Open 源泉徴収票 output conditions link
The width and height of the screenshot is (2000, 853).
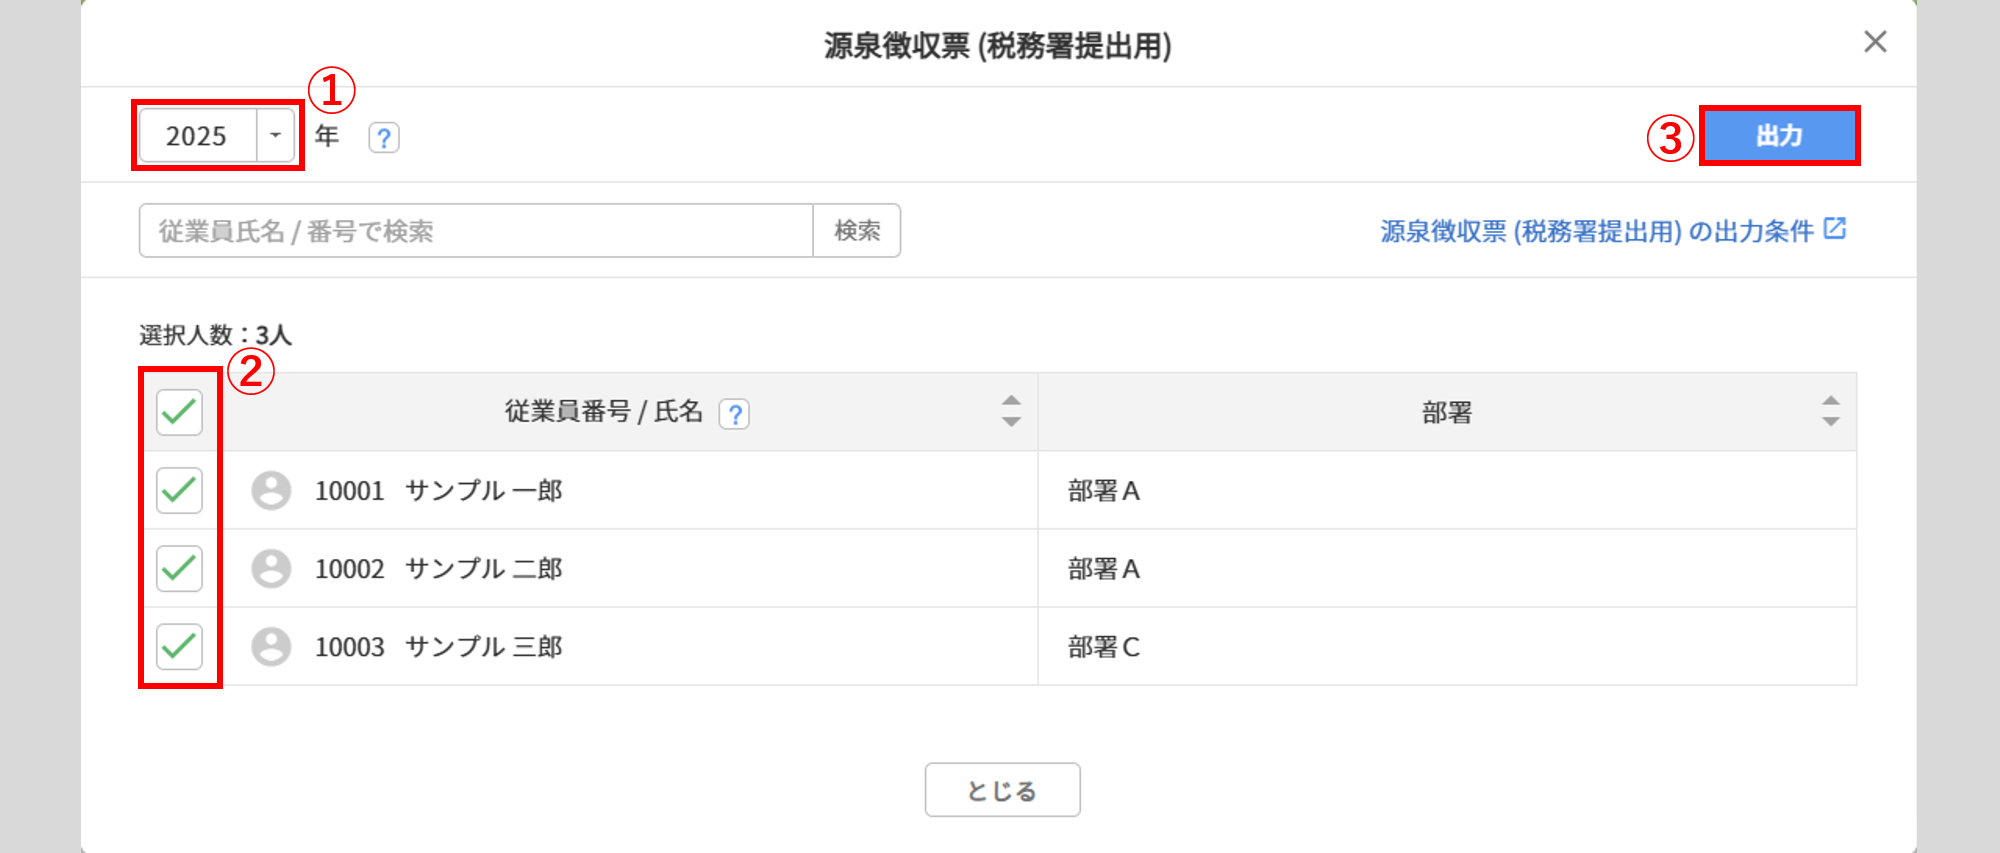[1596, 231]
